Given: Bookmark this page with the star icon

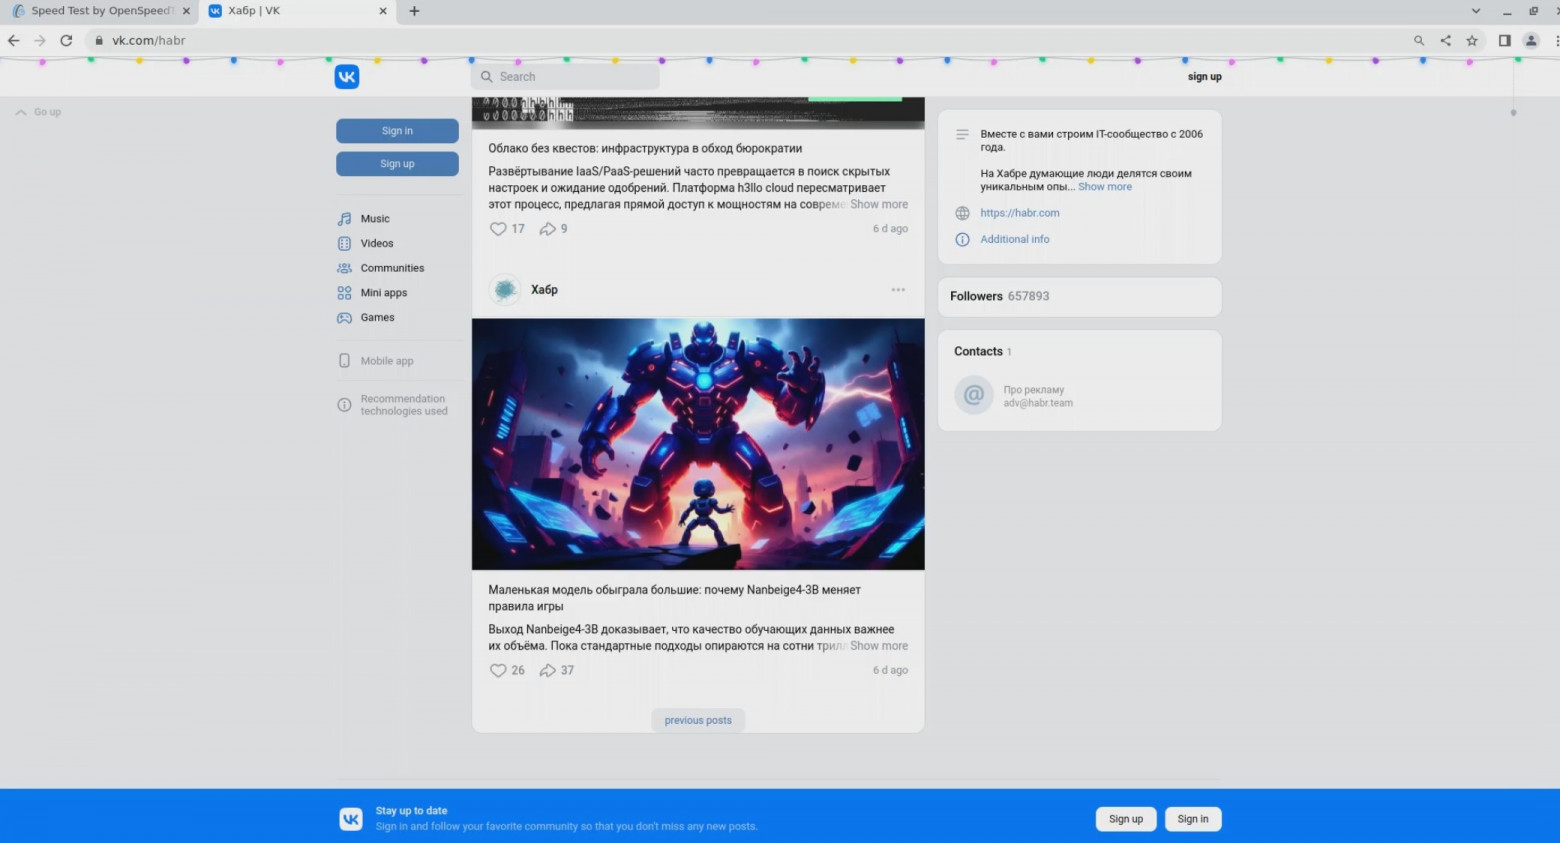Looking at the screenshot, I should click(1472, 41).
